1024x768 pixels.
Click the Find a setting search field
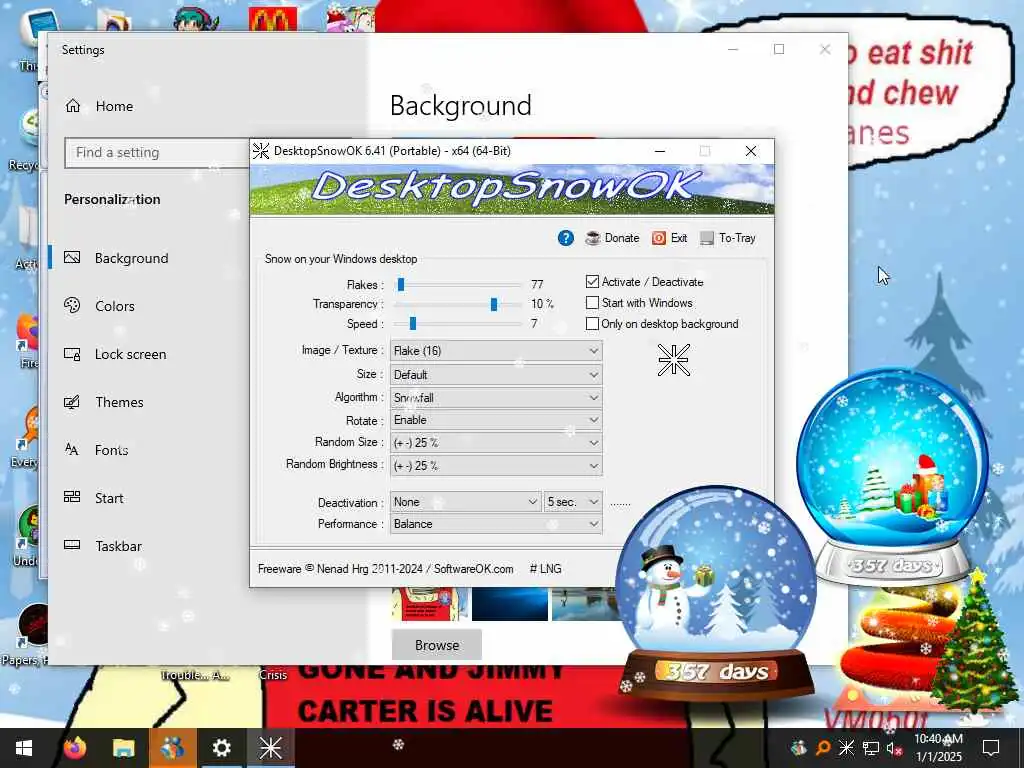point(157,152)
